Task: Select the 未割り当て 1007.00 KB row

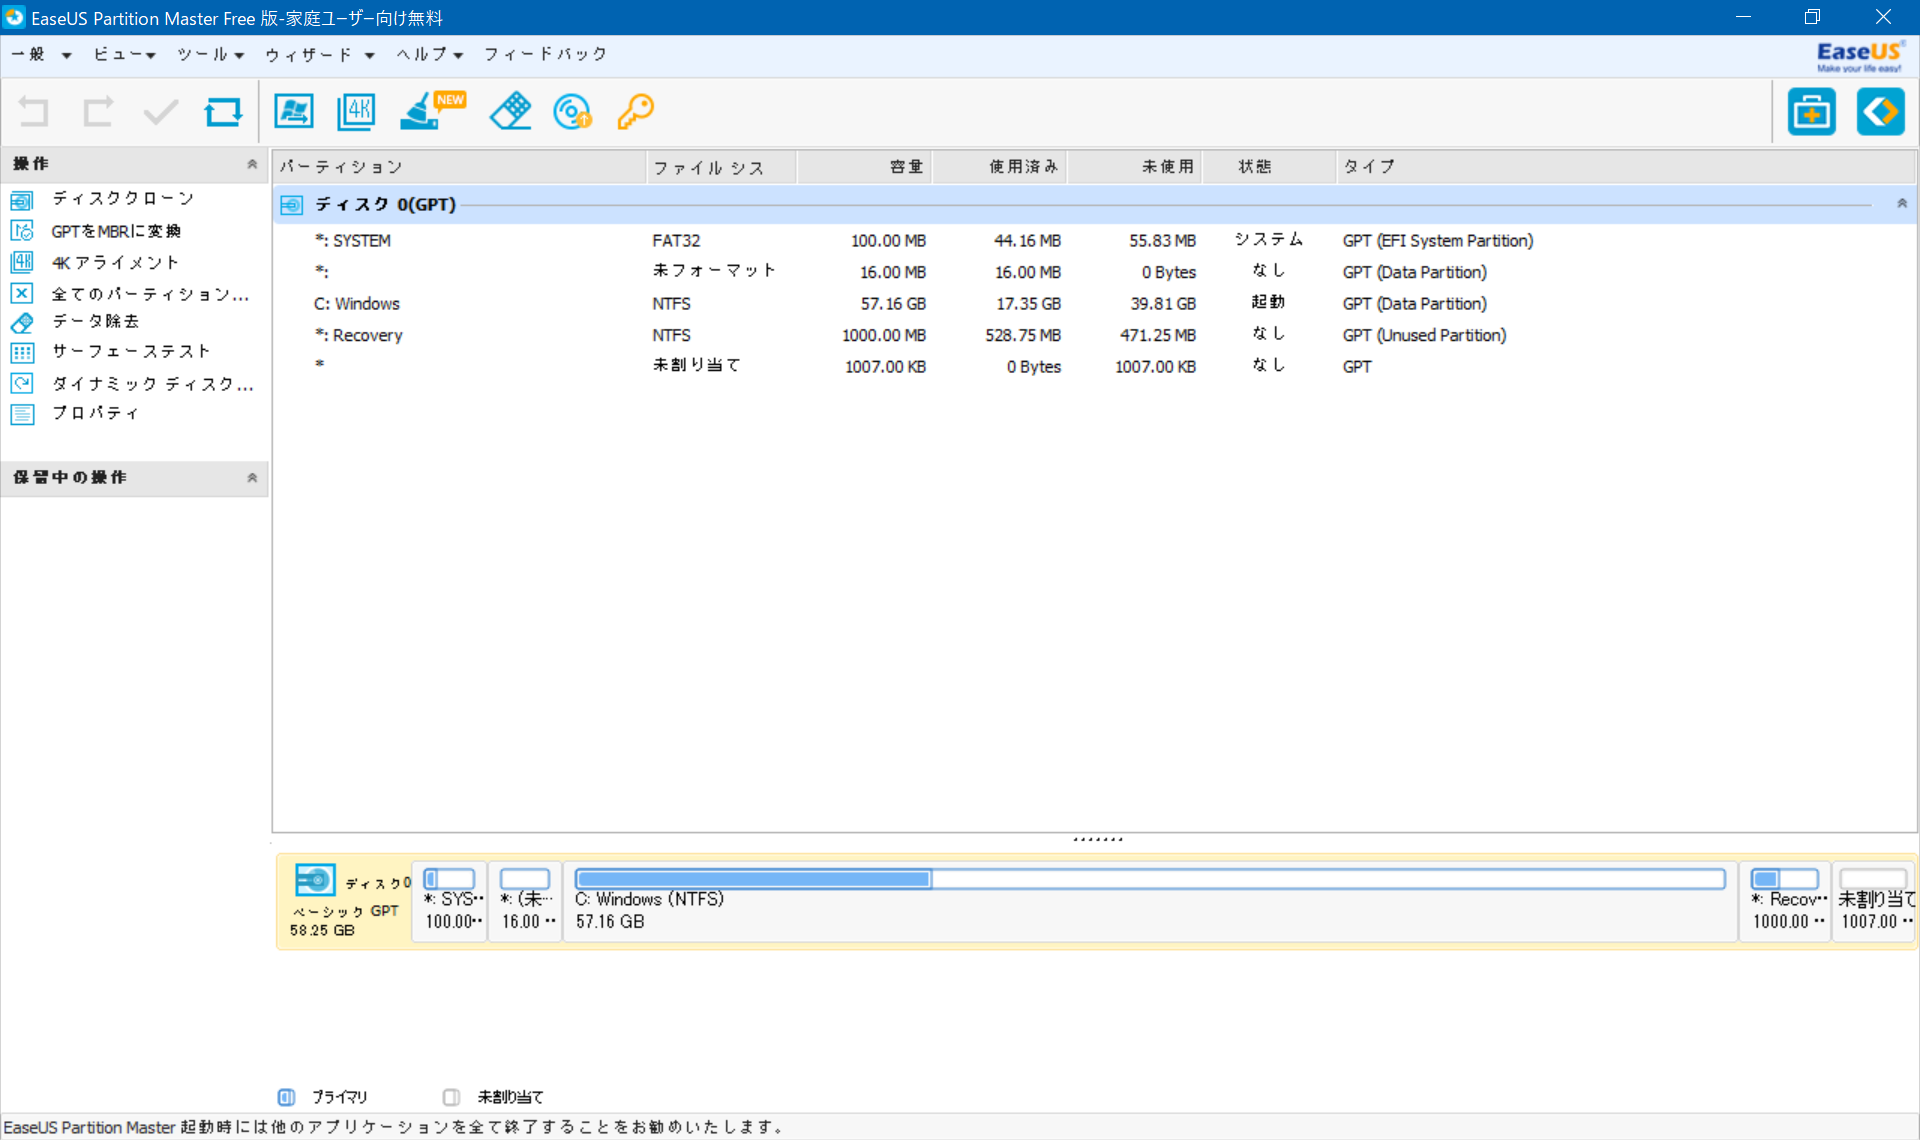Action: click(x=1094, y=366)
